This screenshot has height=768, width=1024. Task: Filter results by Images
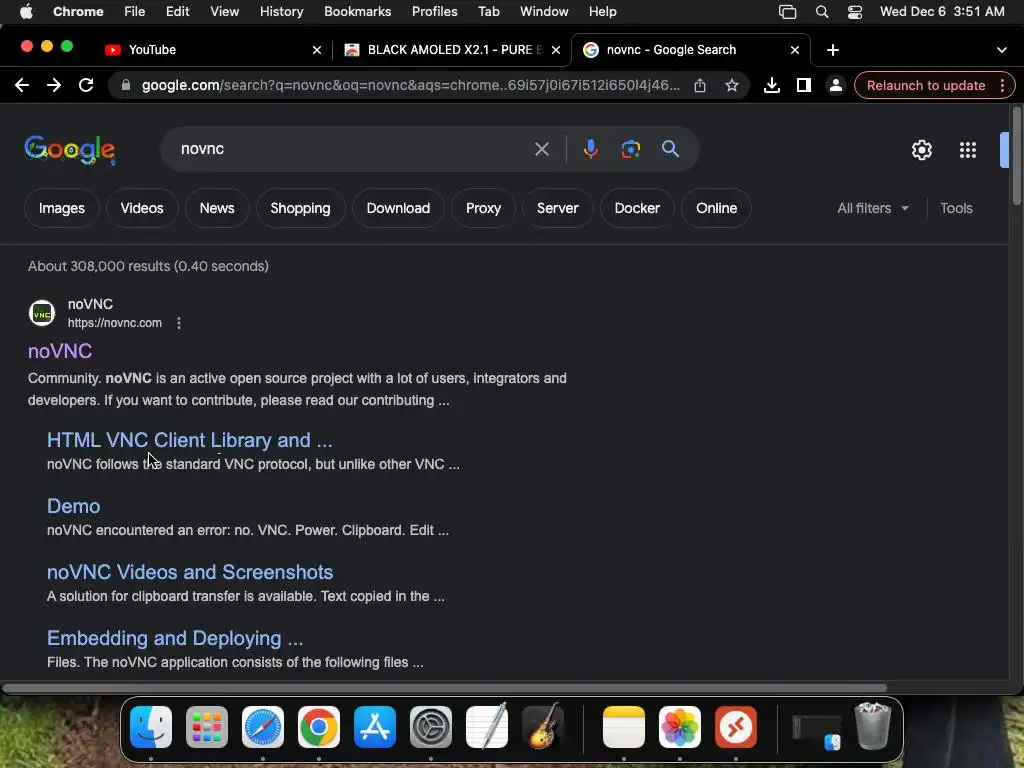61,208
